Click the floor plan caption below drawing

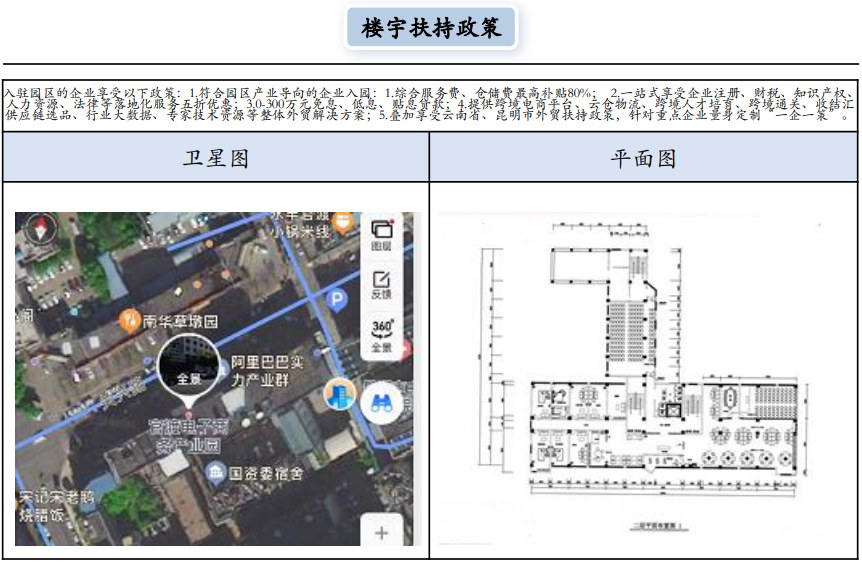pos(659,526)
